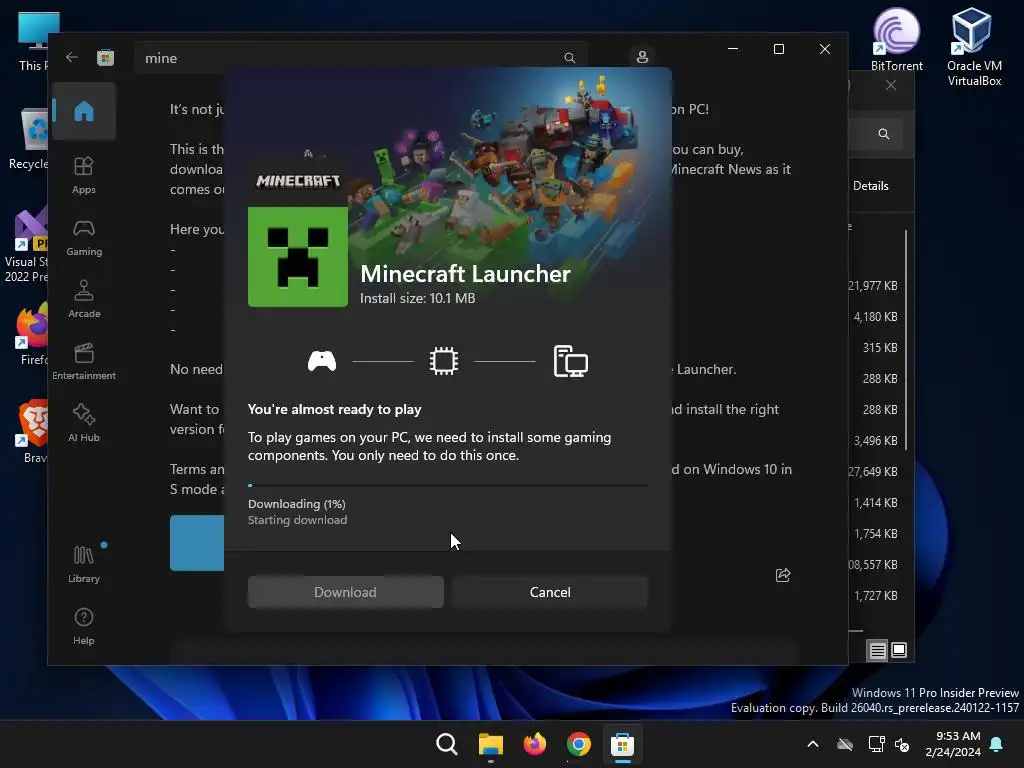Viewport: 1024px width, 768px height.
Task: Select the 21,977 KB file row
Action: [x=873, y=286]
